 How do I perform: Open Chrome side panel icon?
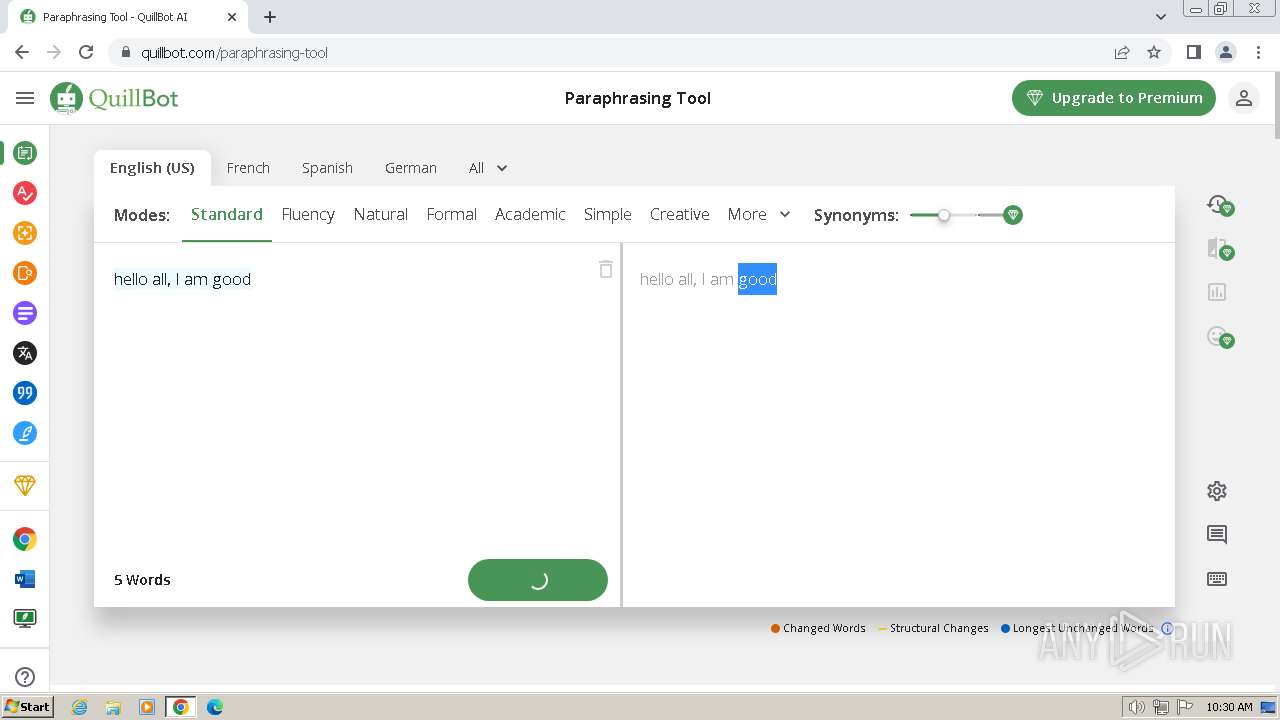pos(1193,53)
